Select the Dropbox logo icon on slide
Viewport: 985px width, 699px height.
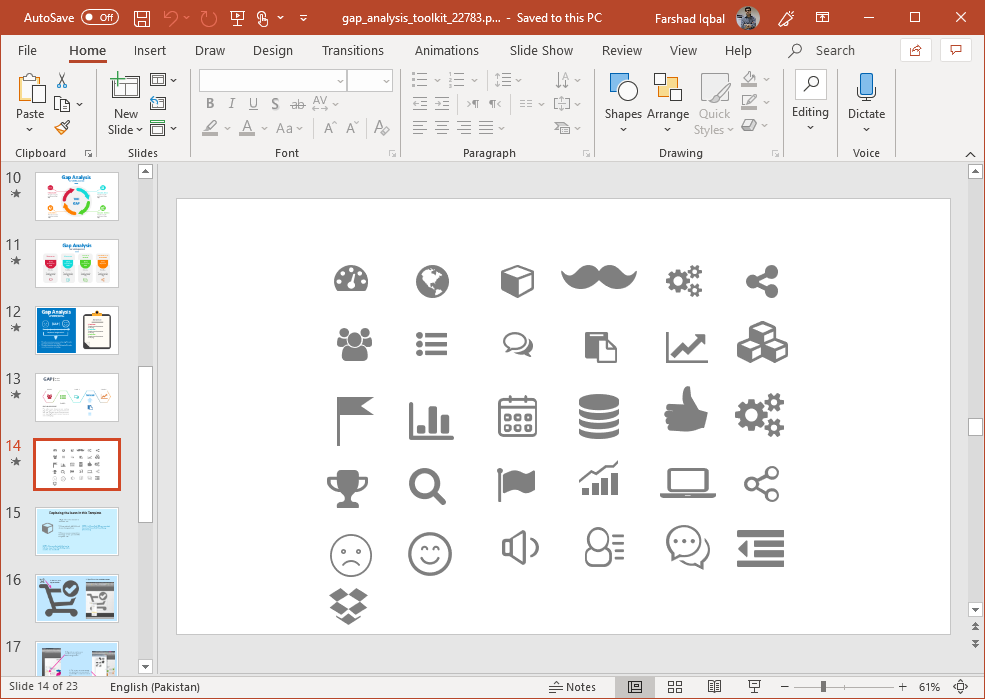pos(348,606)
